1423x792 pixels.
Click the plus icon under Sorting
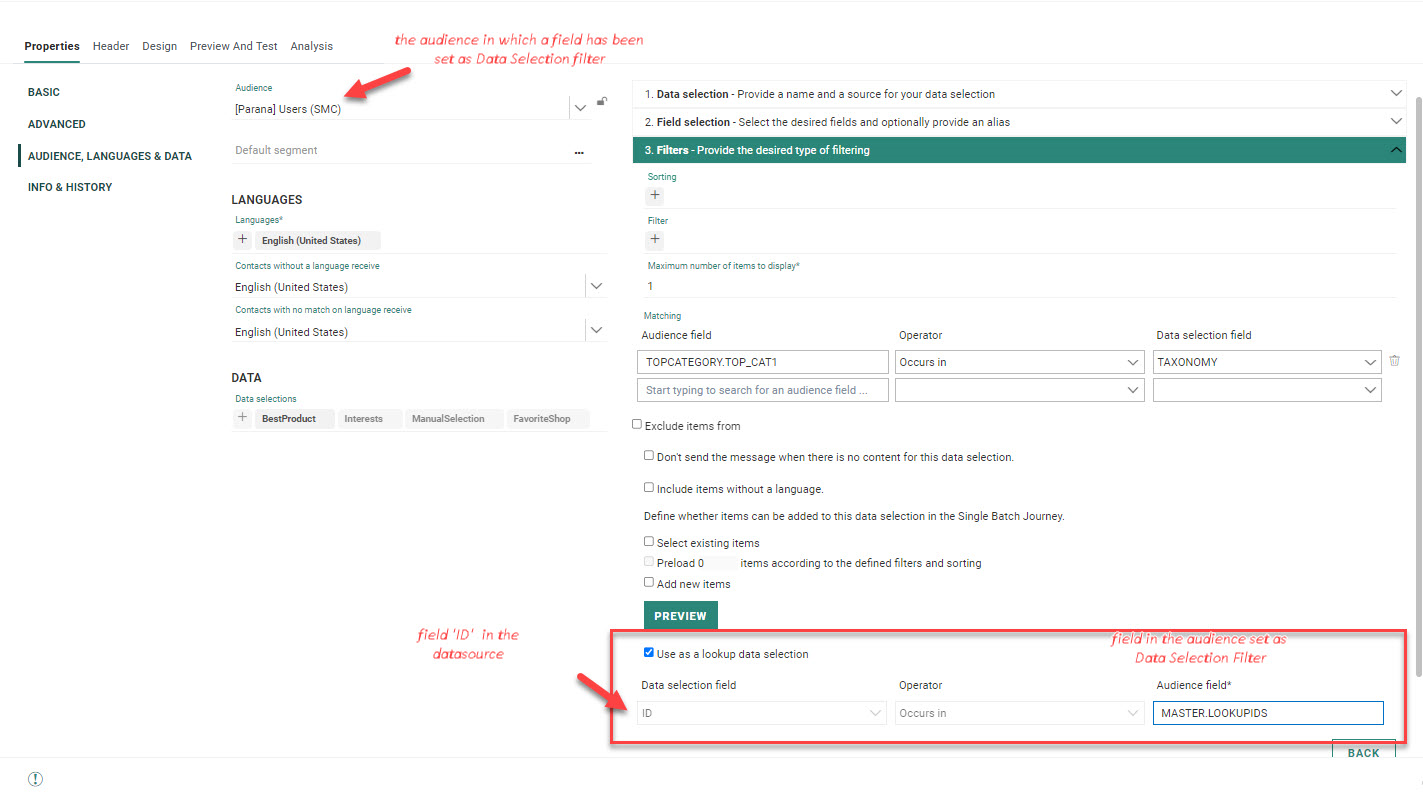tap(655, 196)
